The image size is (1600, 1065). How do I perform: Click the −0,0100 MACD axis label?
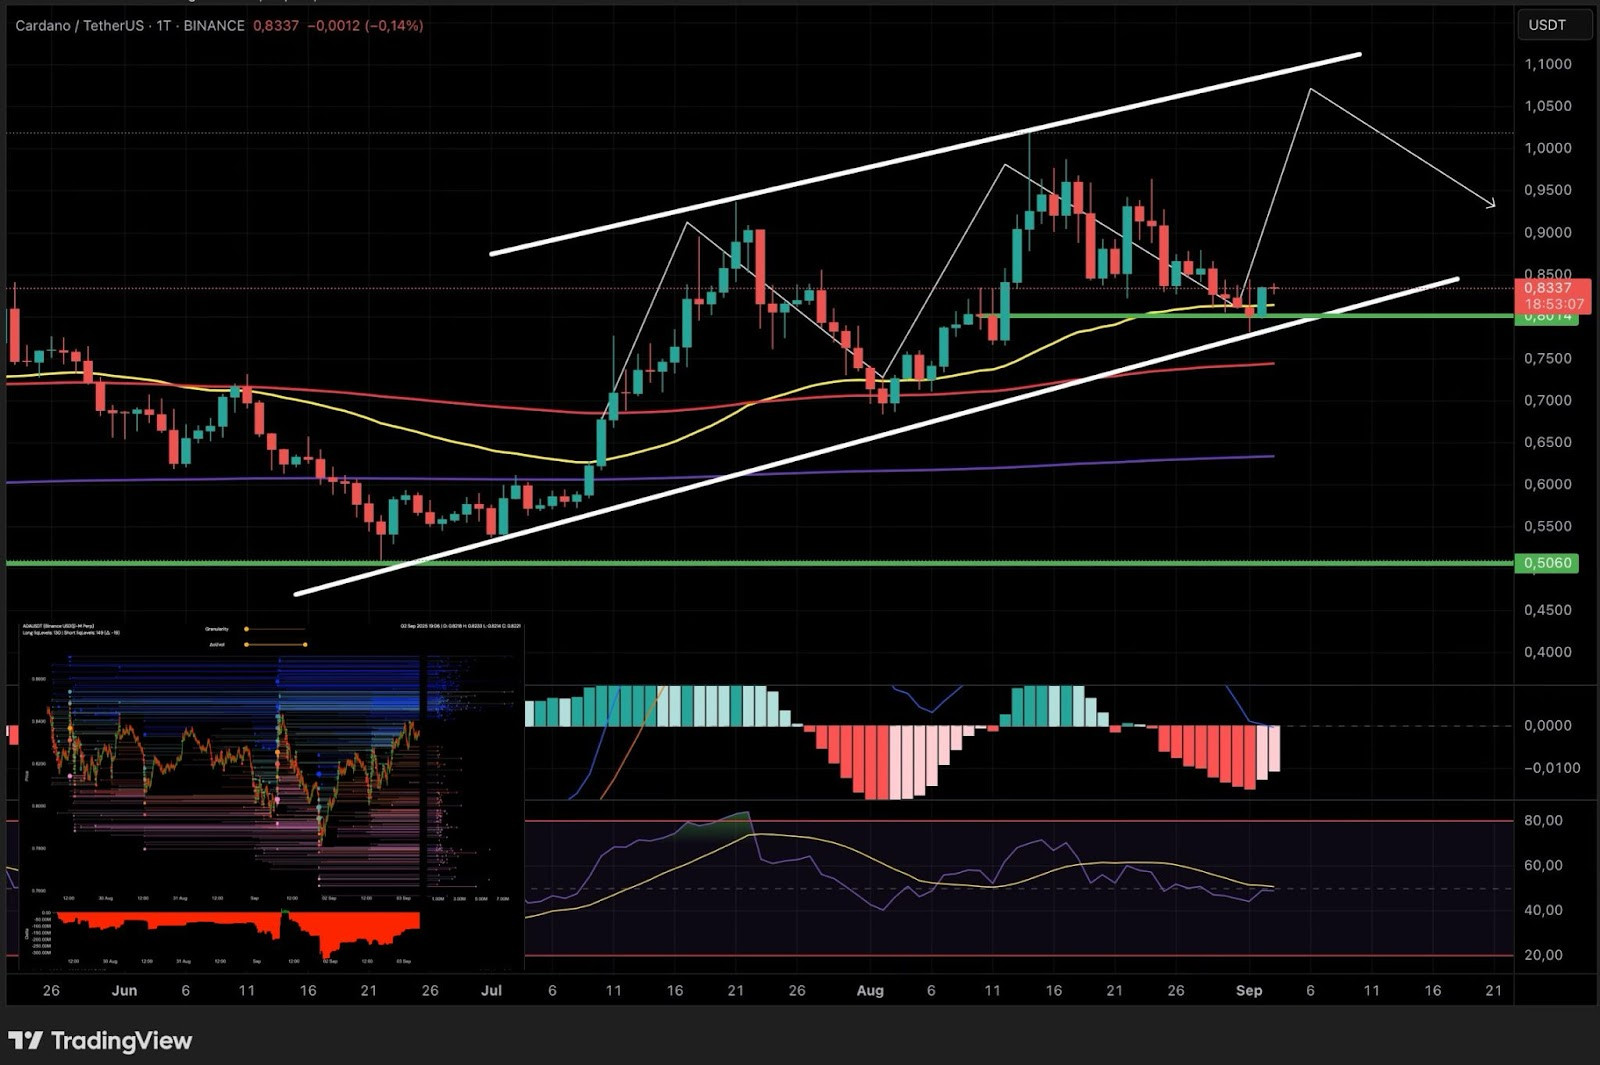(x=1552, y=768)
